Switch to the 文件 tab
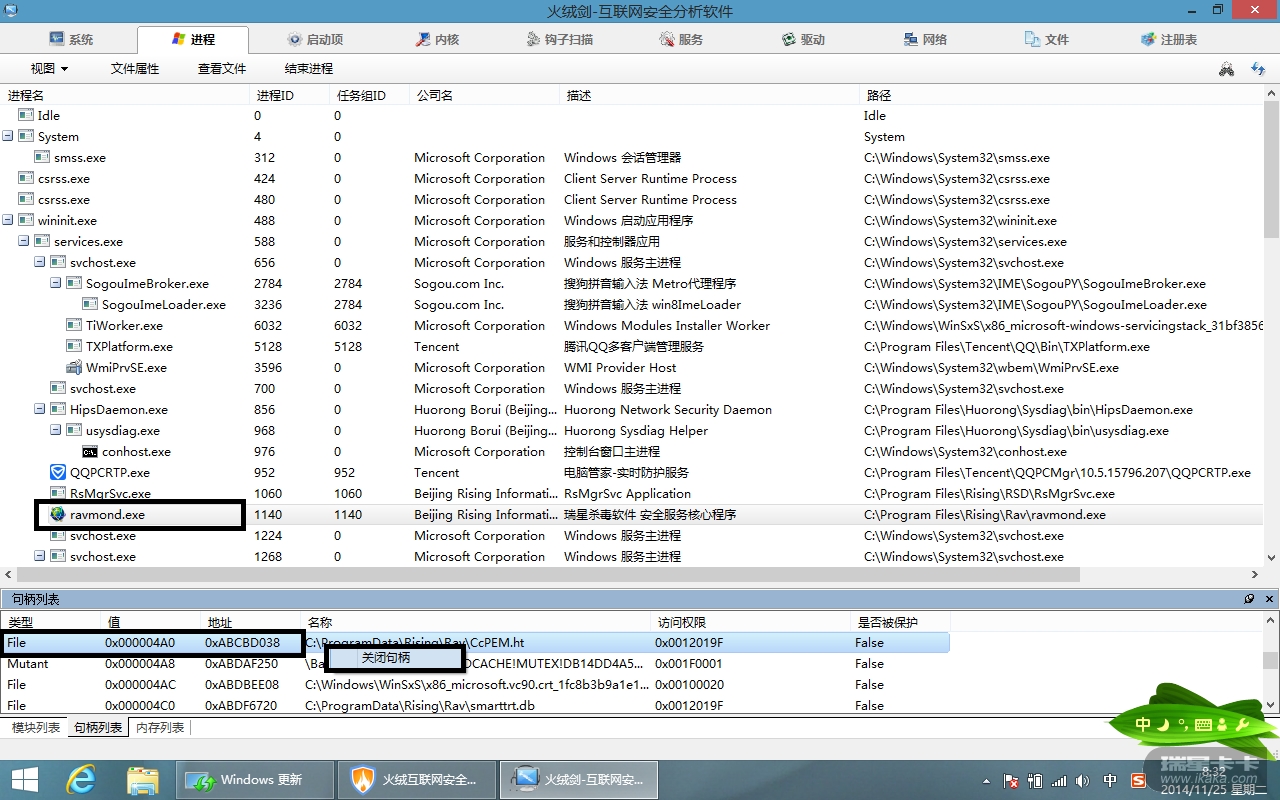 click(1048, 40)
